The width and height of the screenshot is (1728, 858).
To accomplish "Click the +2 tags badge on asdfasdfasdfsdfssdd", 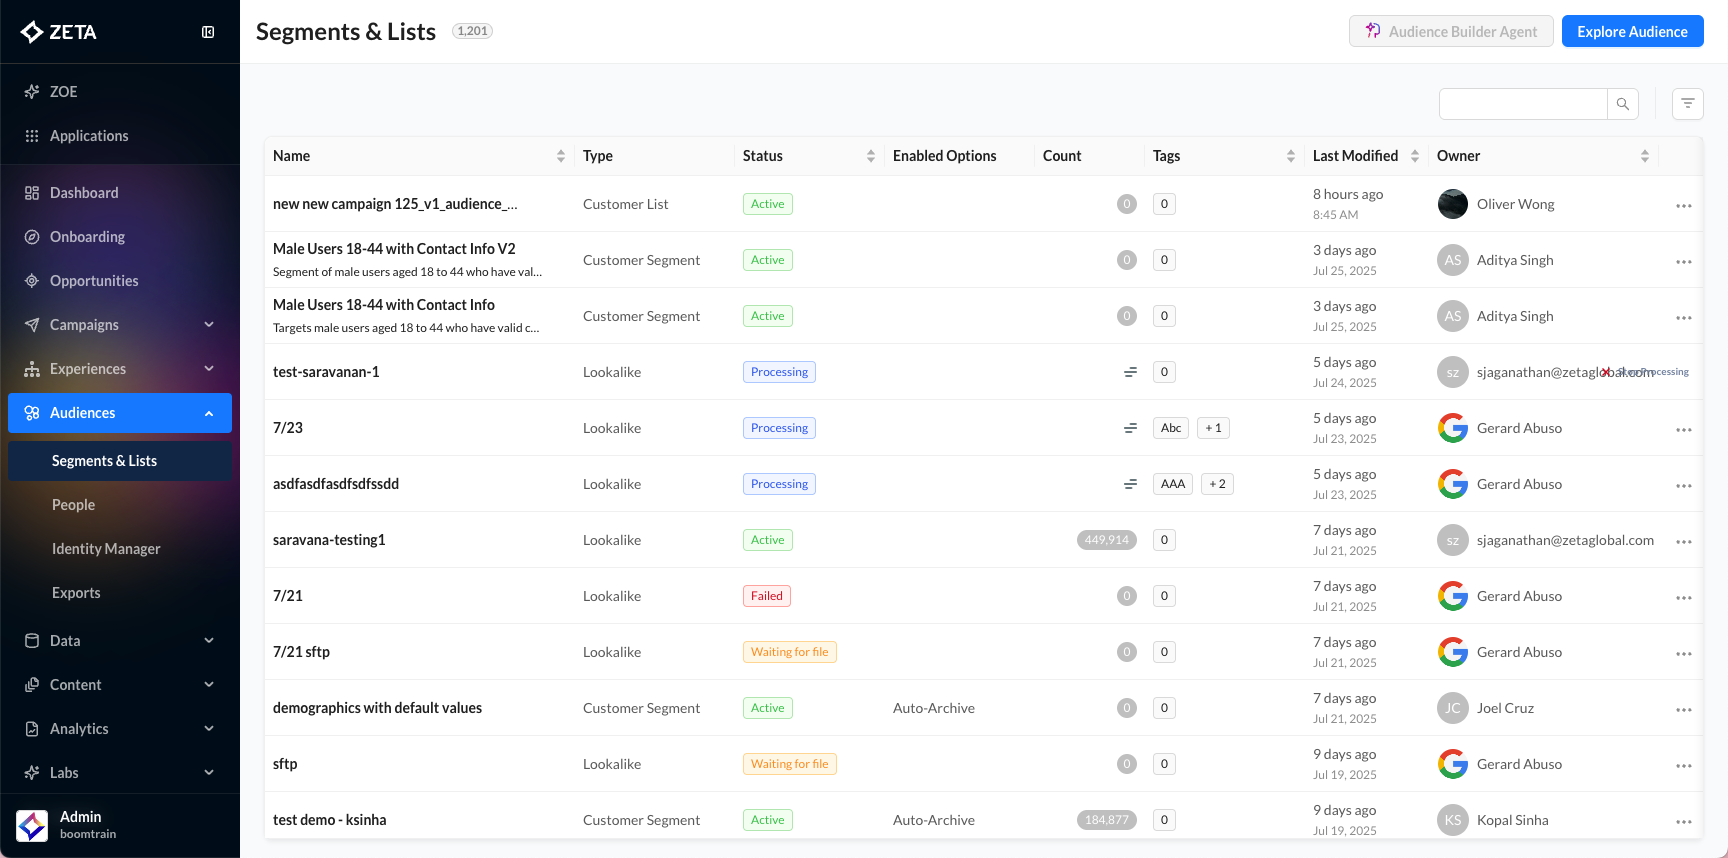I will (x=1217, y=484).
